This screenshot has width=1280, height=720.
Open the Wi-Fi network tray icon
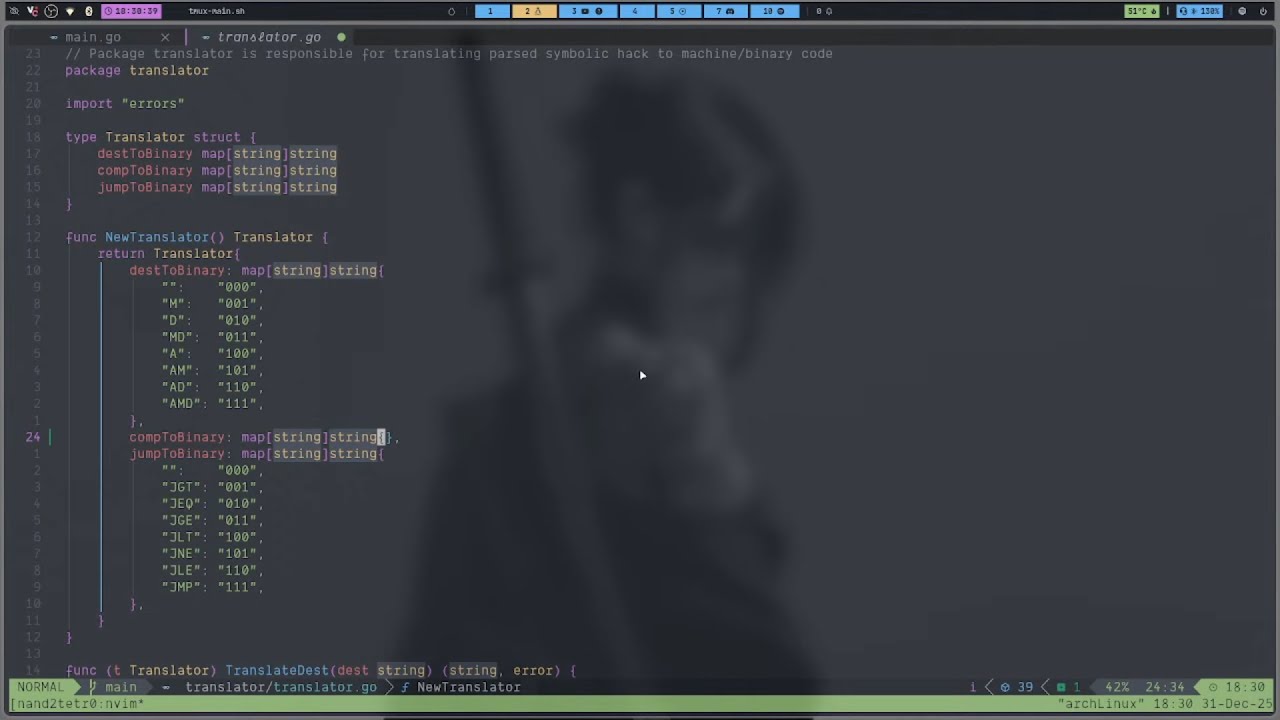(70, 11)
